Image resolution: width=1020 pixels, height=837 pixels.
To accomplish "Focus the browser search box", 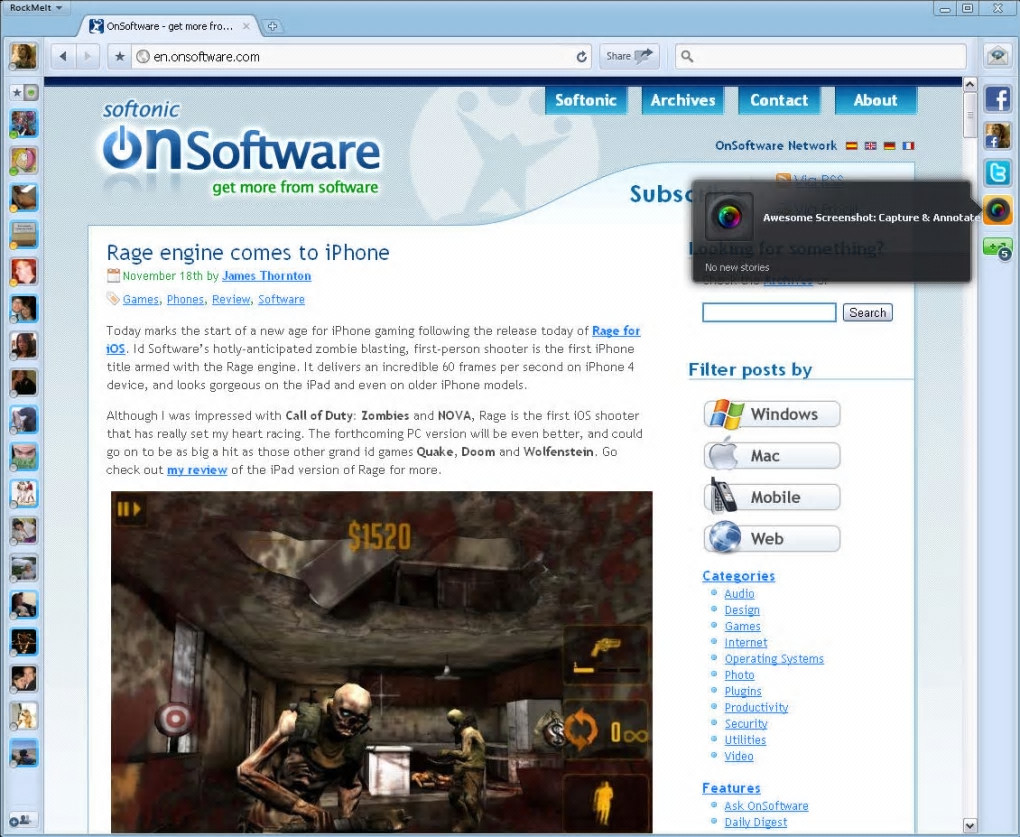I will coord(821,57).
